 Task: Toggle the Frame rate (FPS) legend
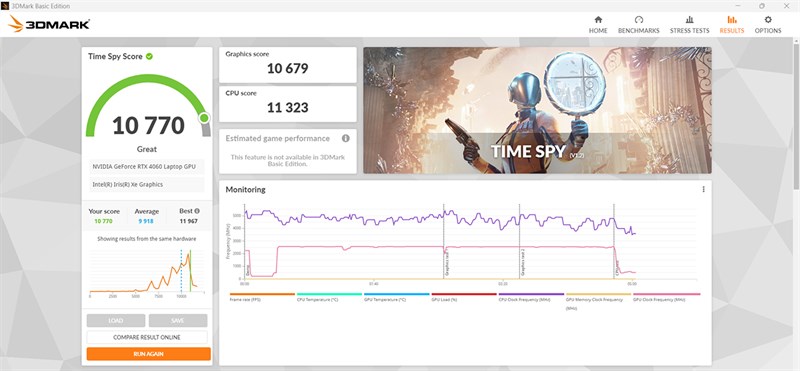[x=262, y=297]
